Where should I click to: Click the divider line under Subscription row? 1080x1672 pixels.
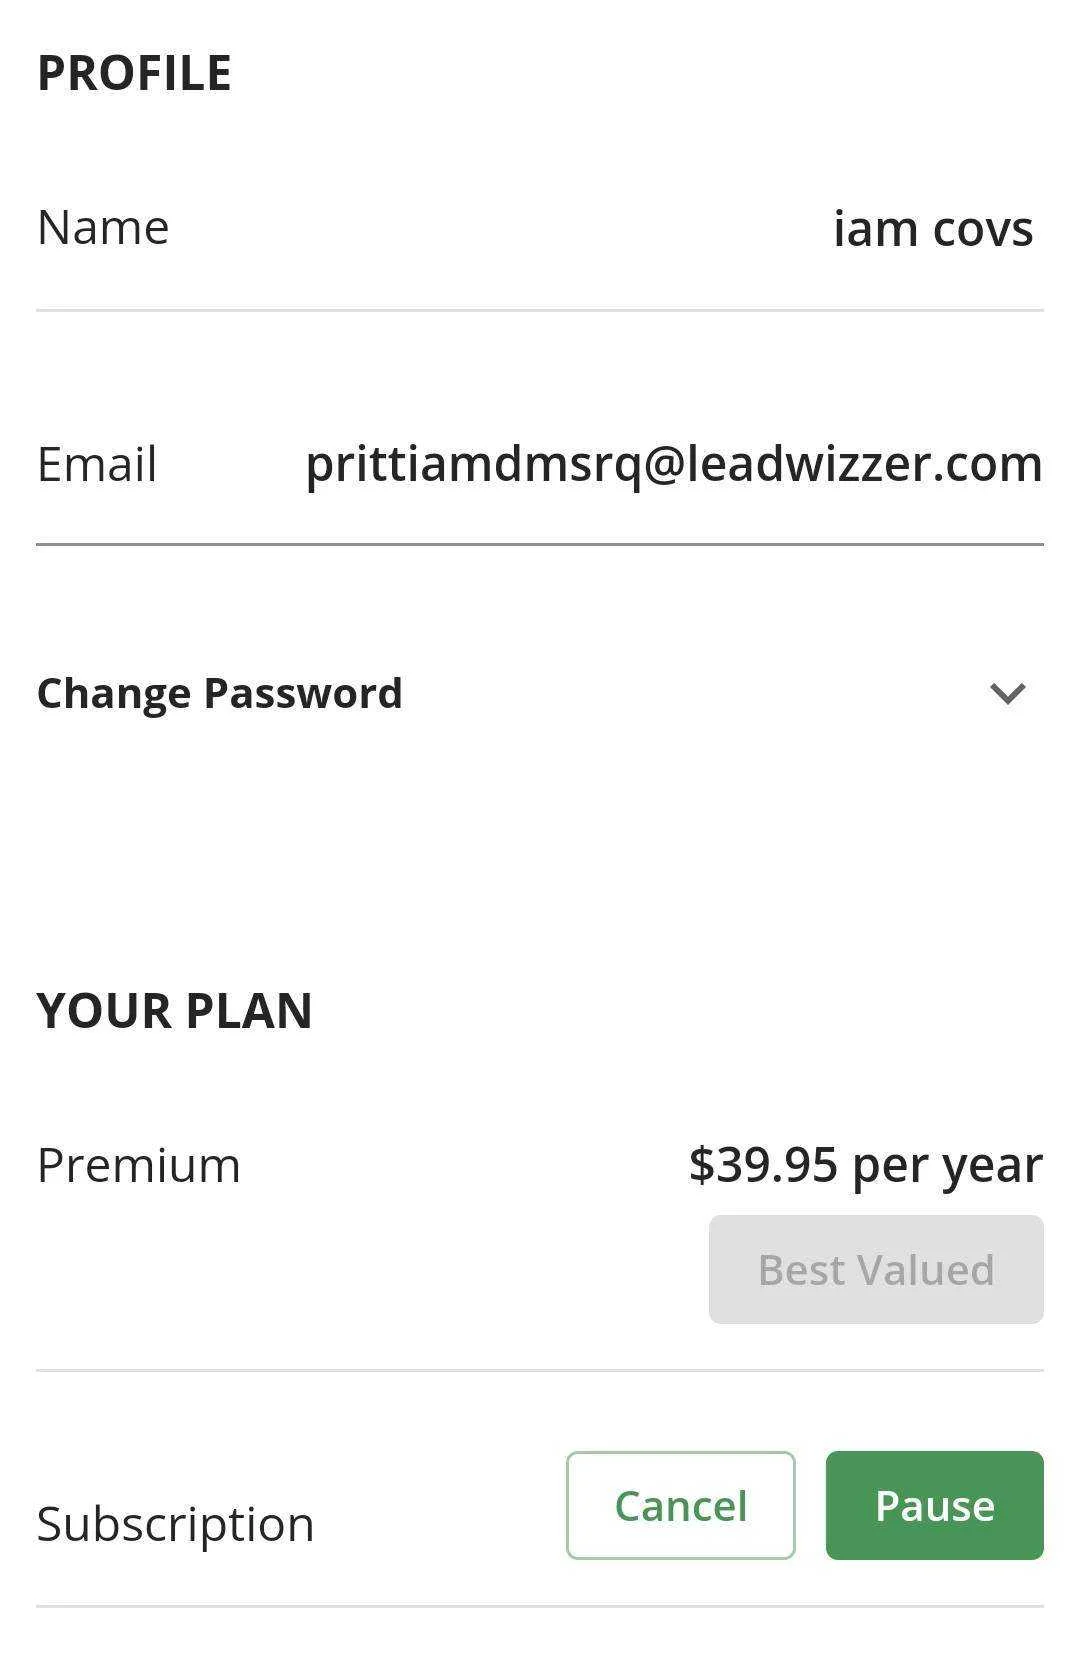pyautogui.click(x=540, y=1606)
